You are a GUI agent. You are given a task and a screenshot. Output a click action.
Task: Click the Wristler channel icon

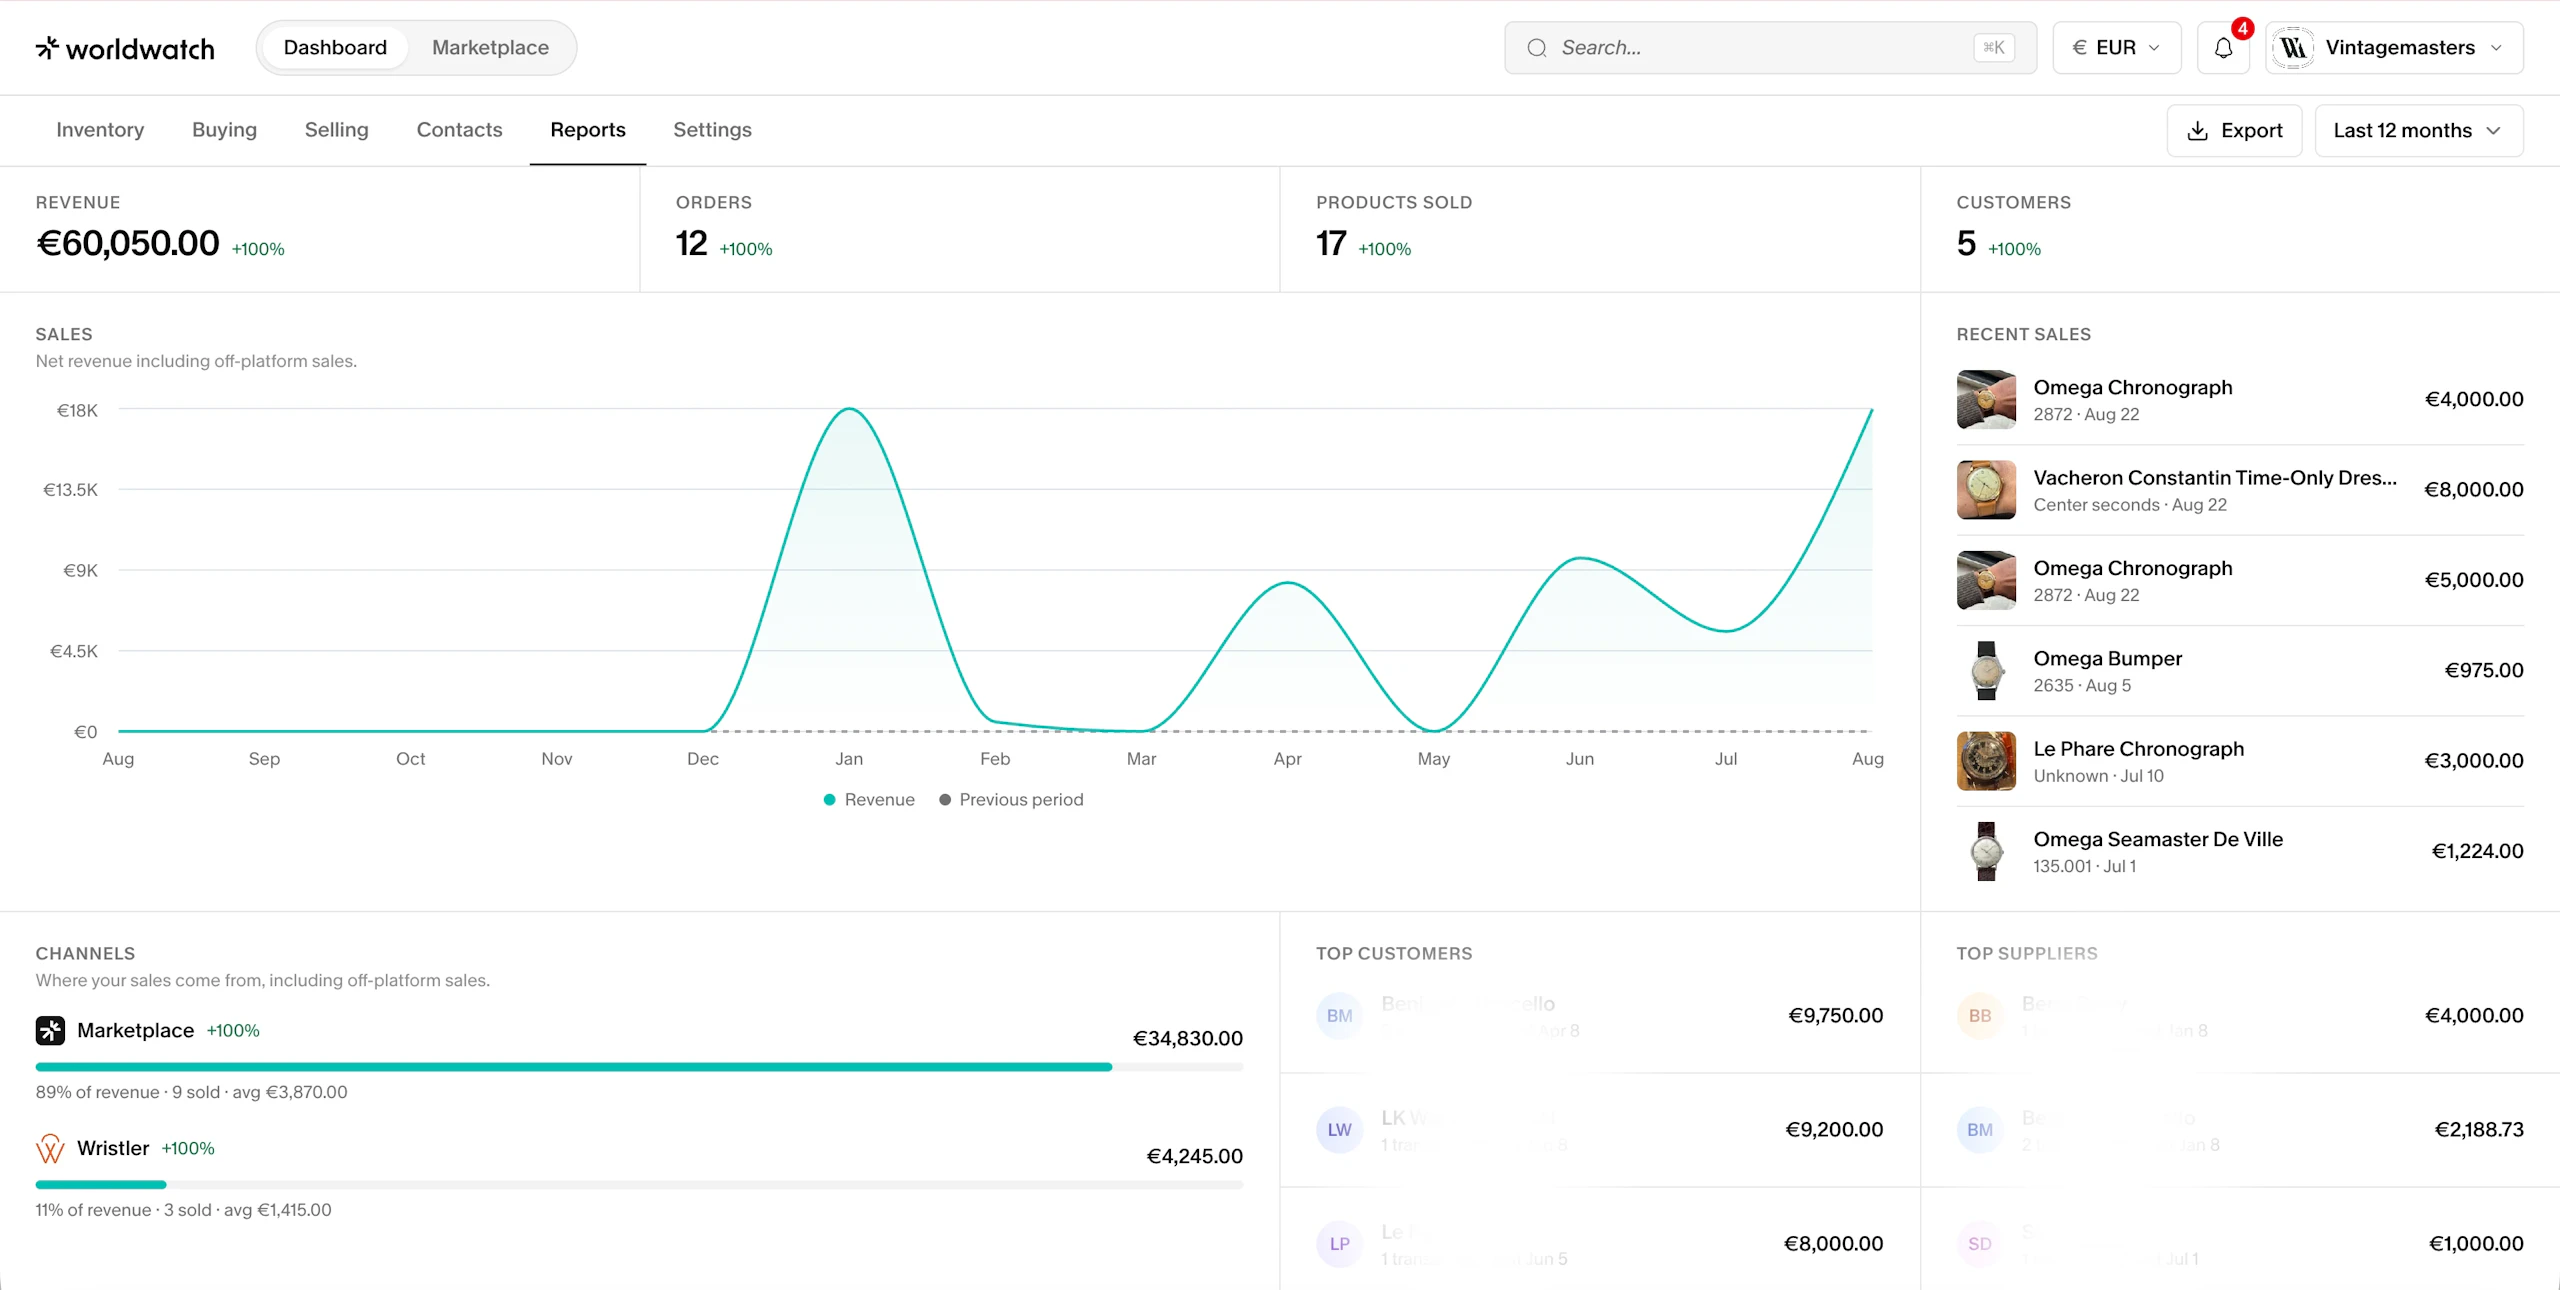[x=50, y=1148]
